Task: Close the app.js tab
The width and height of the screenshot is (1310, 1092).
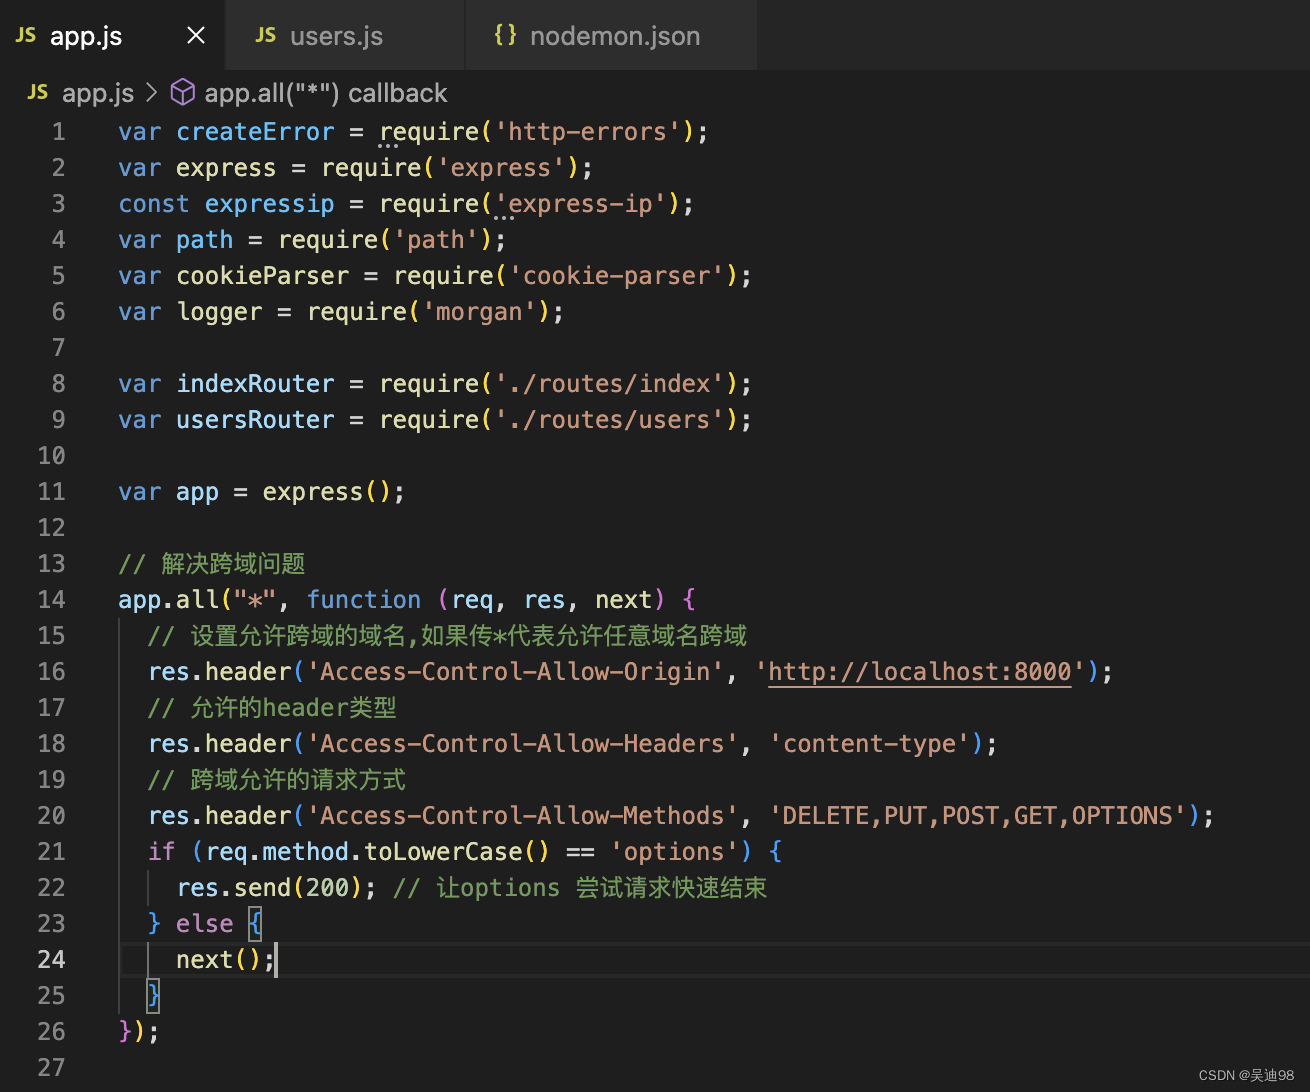Action: tap(196, 36)
